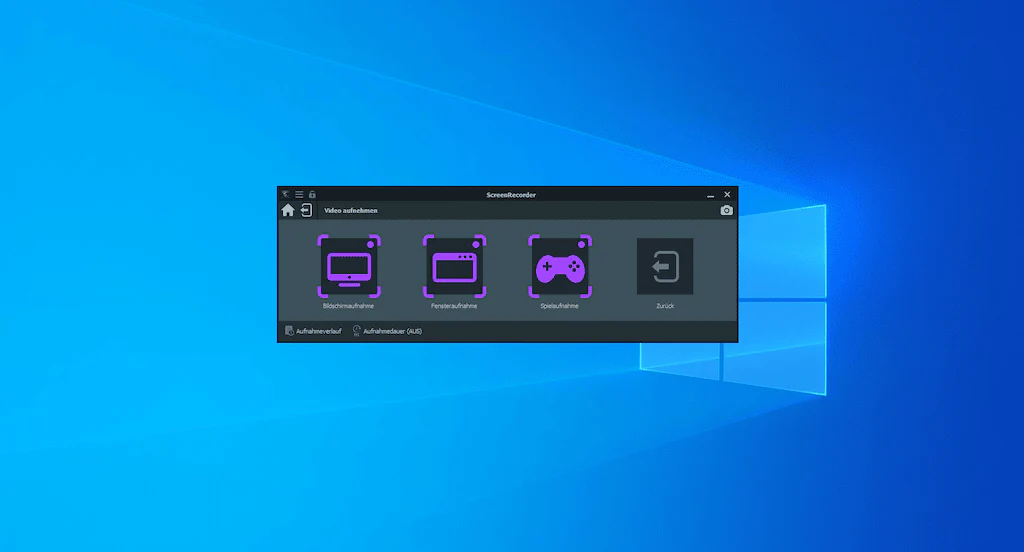The width and height of the screenshot is (1024, 552).
Task: Open Aufnahmeverlauf recording history
Action: (313, 331)
